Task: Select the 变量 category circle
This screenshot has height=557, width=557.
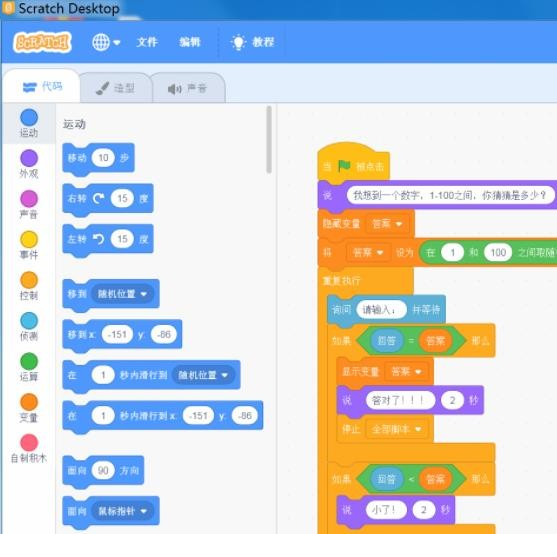Action: 29,402
